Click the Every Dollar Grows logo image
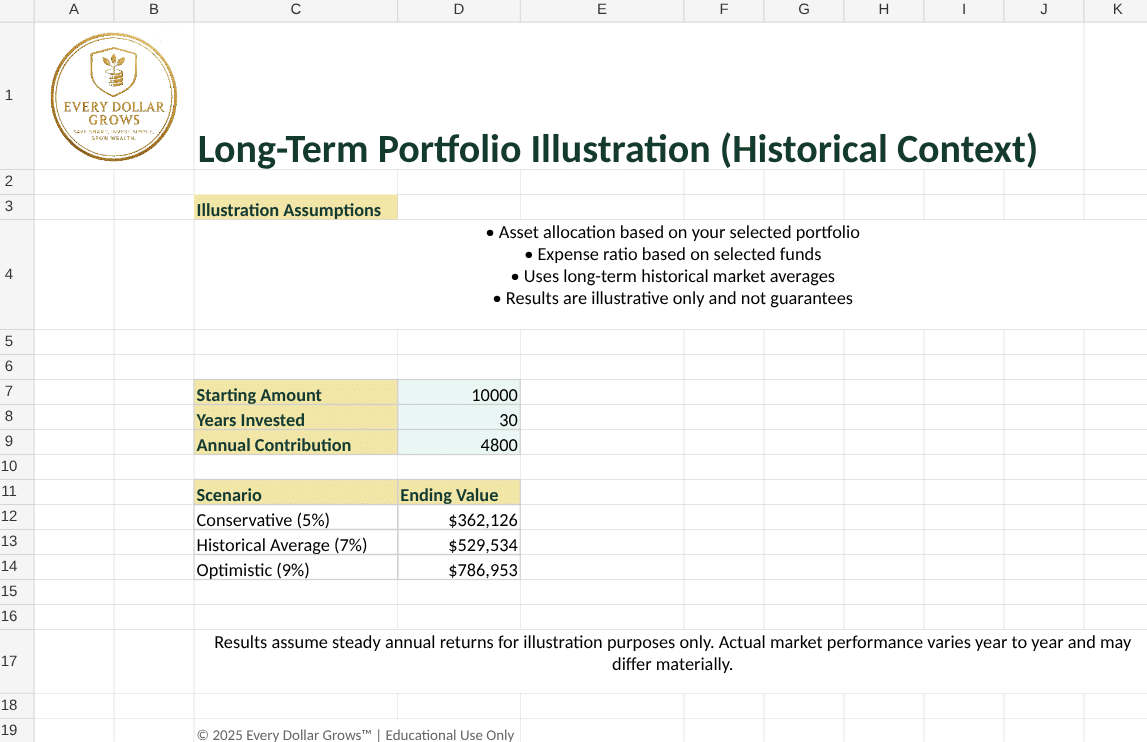 114,97
